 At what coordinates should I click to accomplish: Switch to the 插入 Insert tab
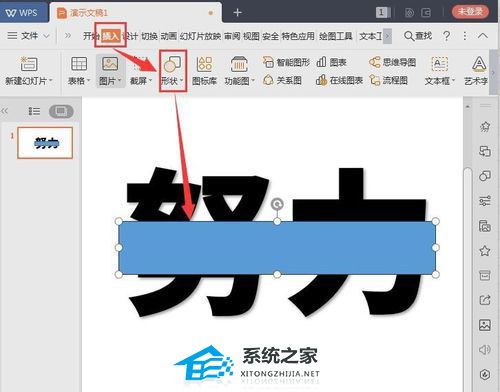pos(110,36)
